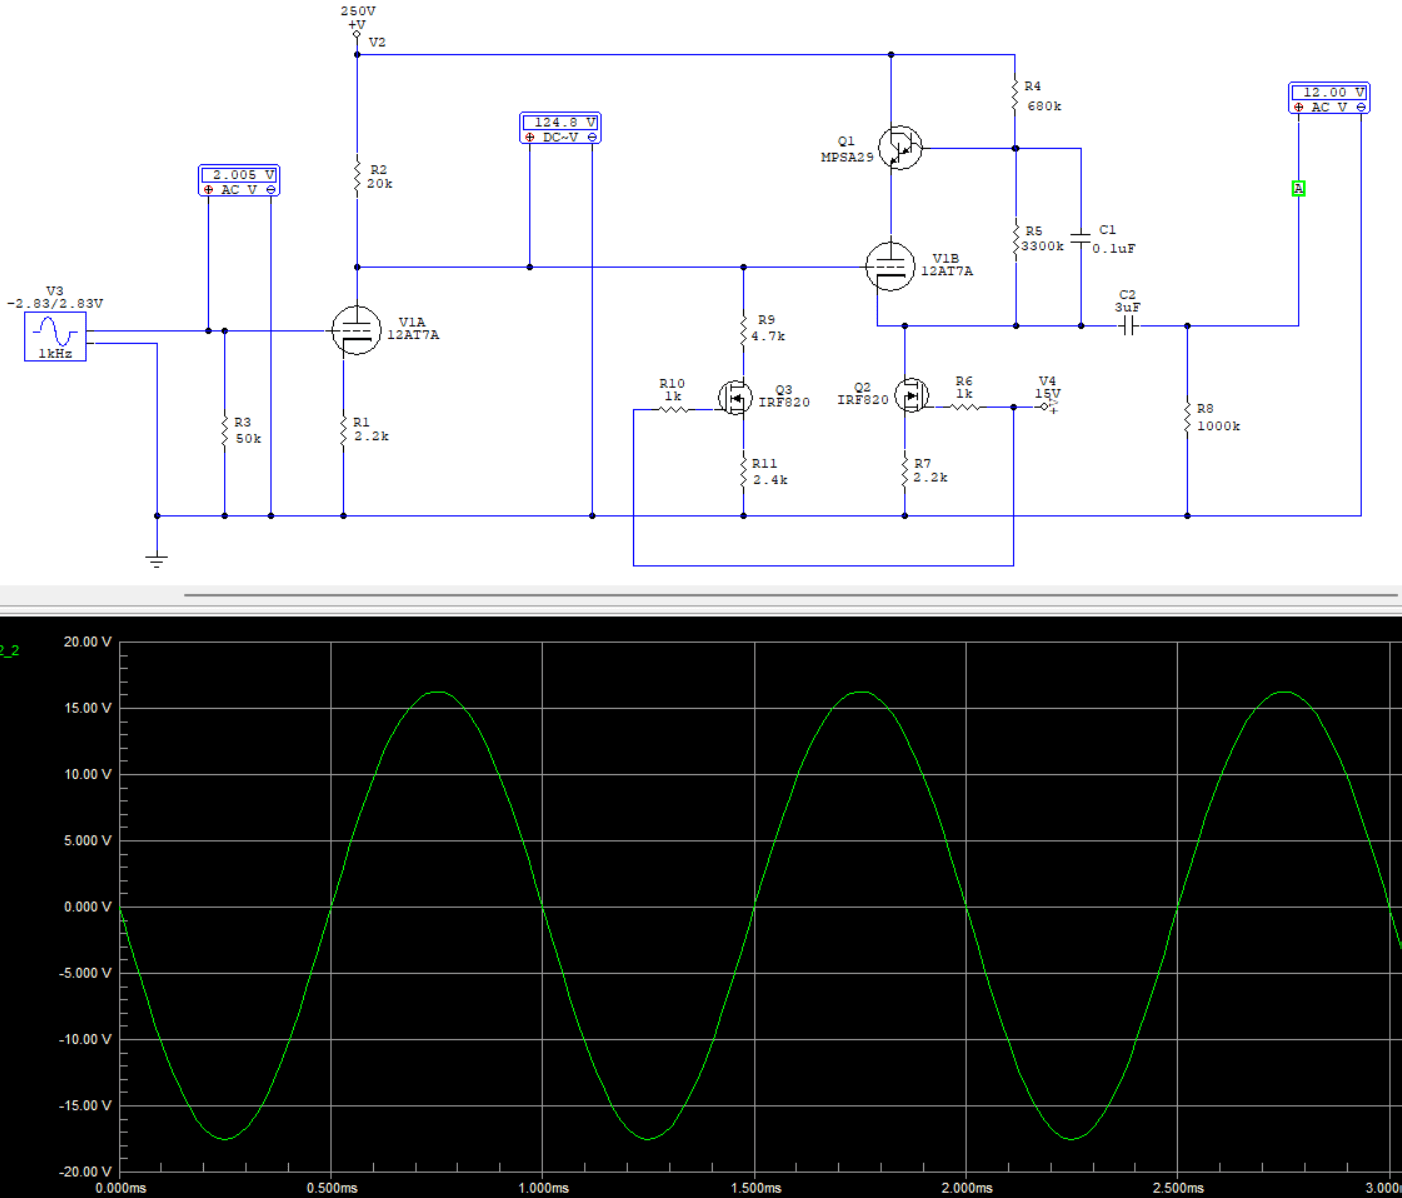
Task: Click the 0.1uF value label
Action: pyautogui.click(x=1114, y=248)
